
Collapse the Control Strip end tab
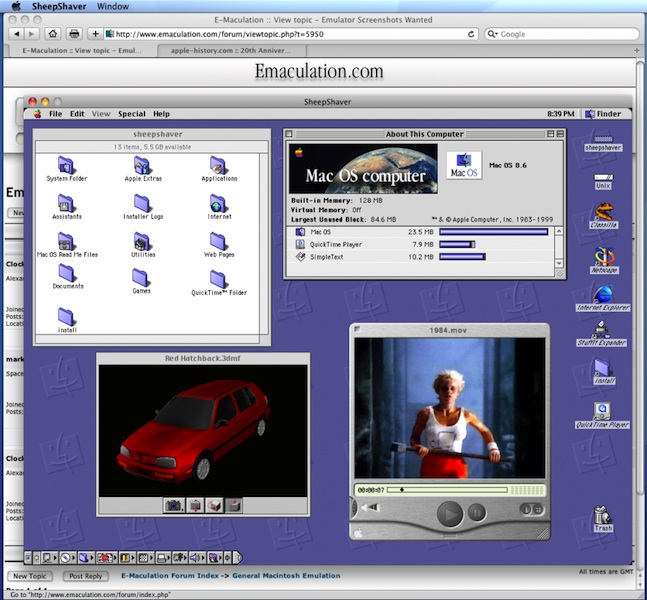pos(237,557)
